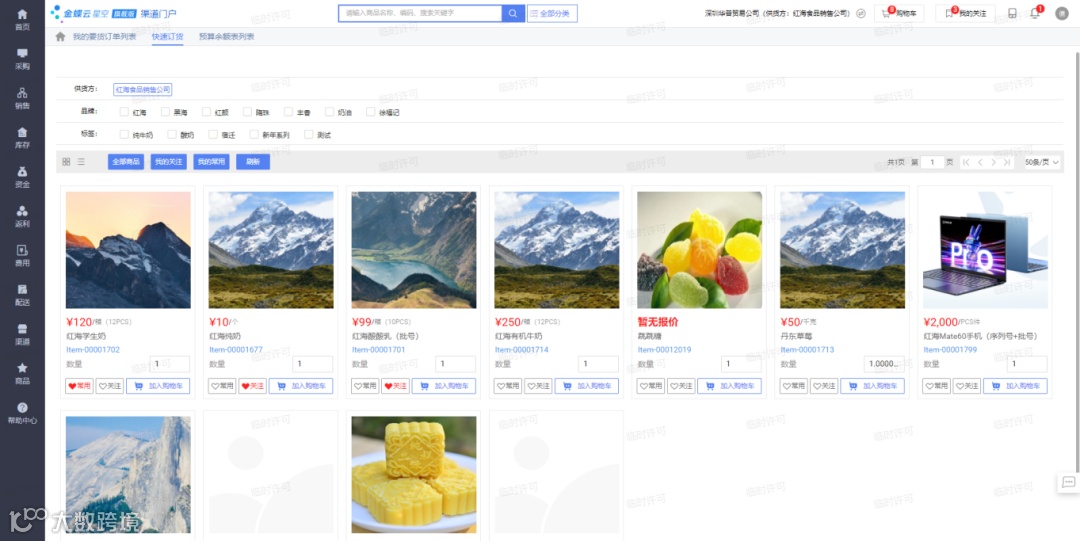This screenshot has height=541, width=1080.
Task: Open the 配送 delivery sidebar module
Action: point(22,295)
